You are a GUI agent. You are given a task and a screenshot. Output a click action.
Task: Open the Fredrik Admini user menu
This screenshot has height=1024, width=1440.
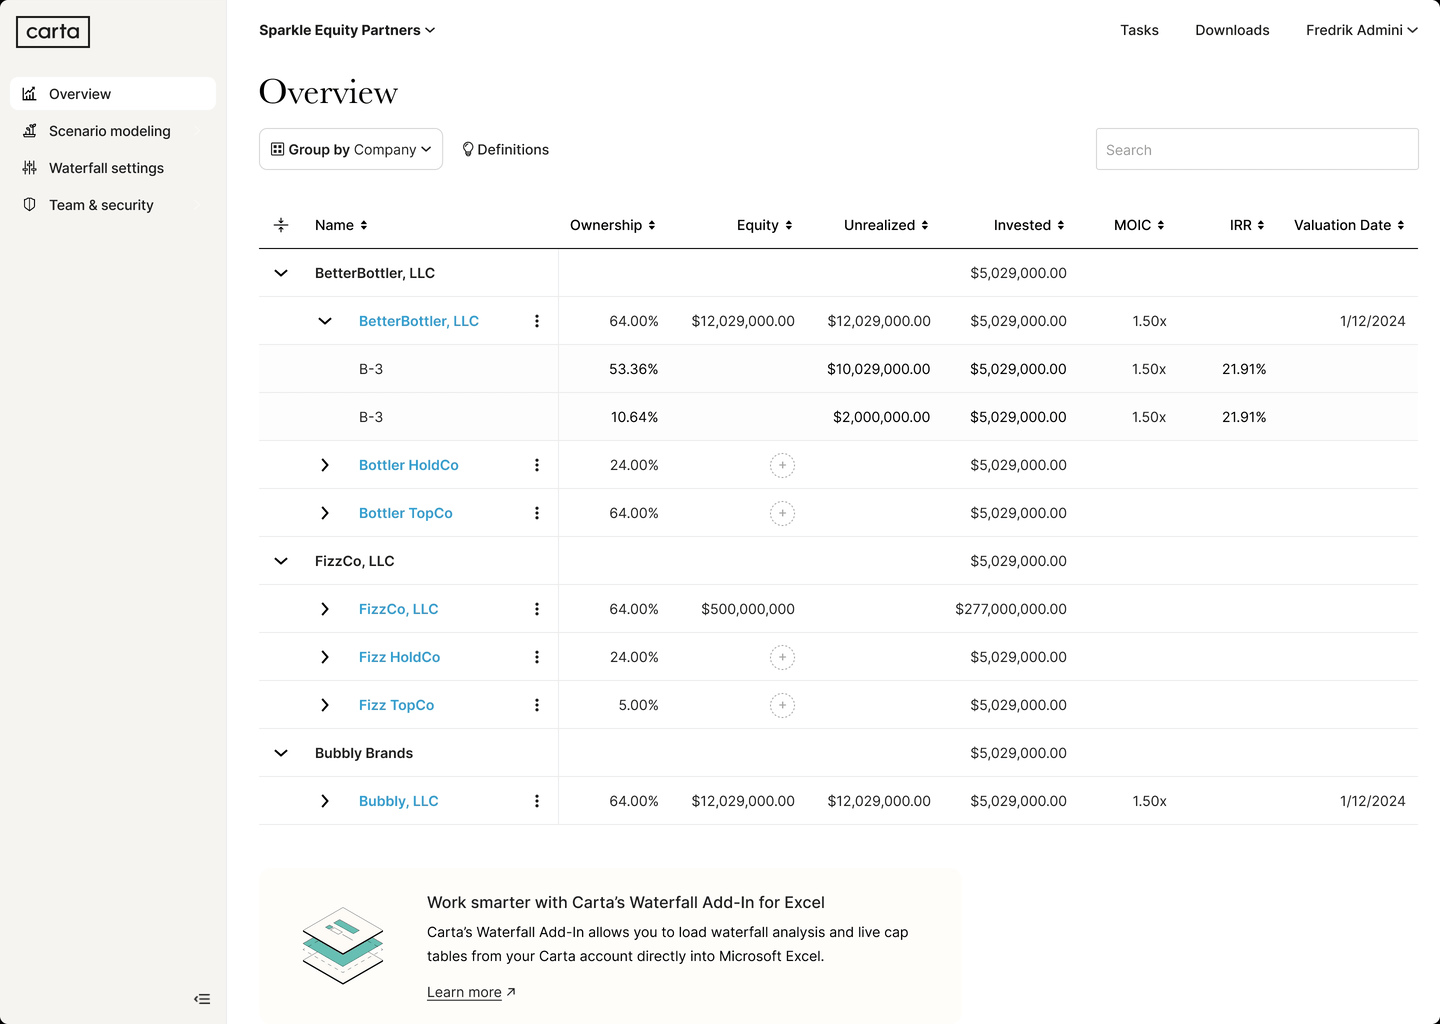tap(1362, 30)
